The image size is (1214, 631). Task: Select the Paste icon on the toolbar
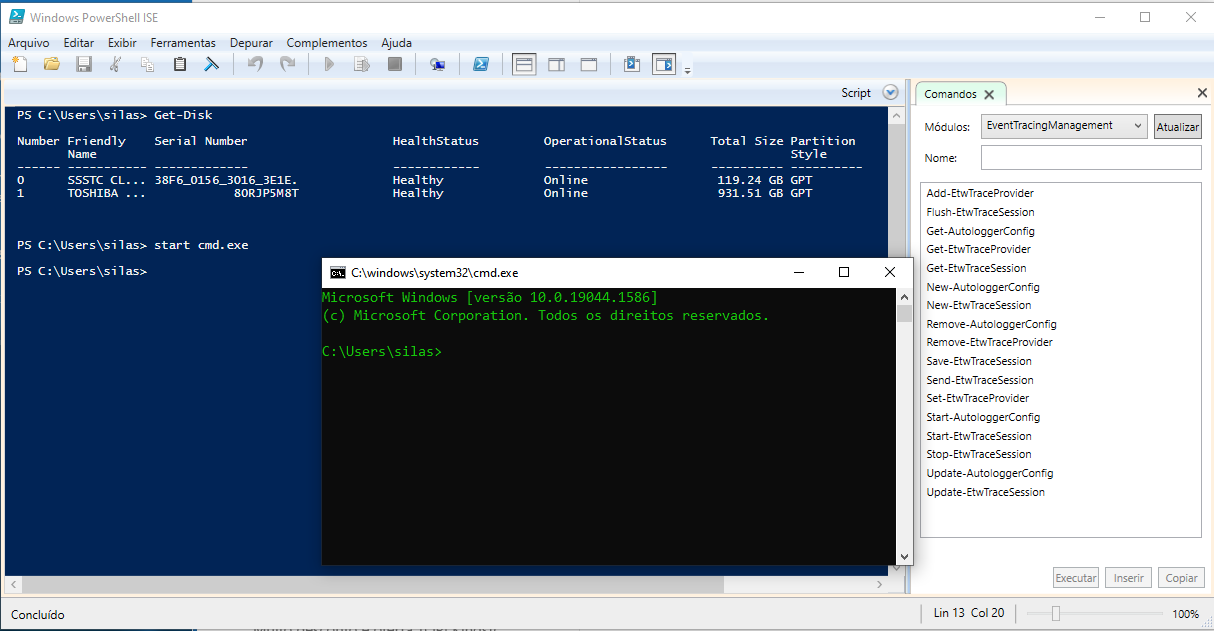pyautogui.click(x=179, y=63)
